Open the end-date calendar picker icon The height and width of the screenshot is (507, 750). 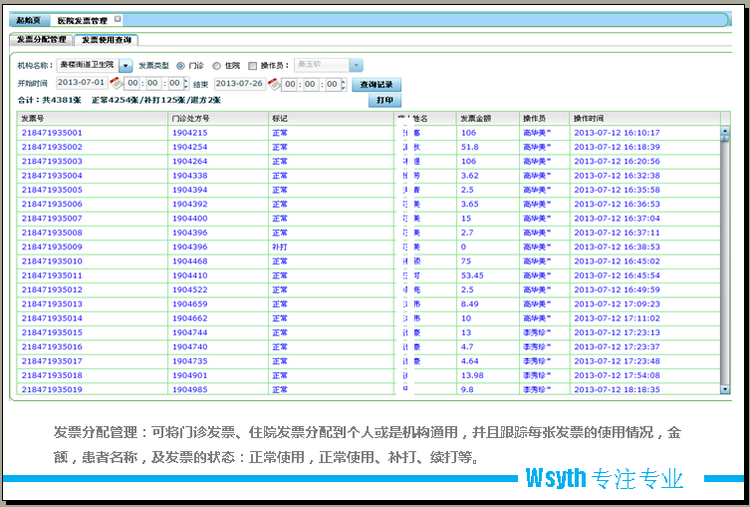pyautogui.click(x=274, y=84)
